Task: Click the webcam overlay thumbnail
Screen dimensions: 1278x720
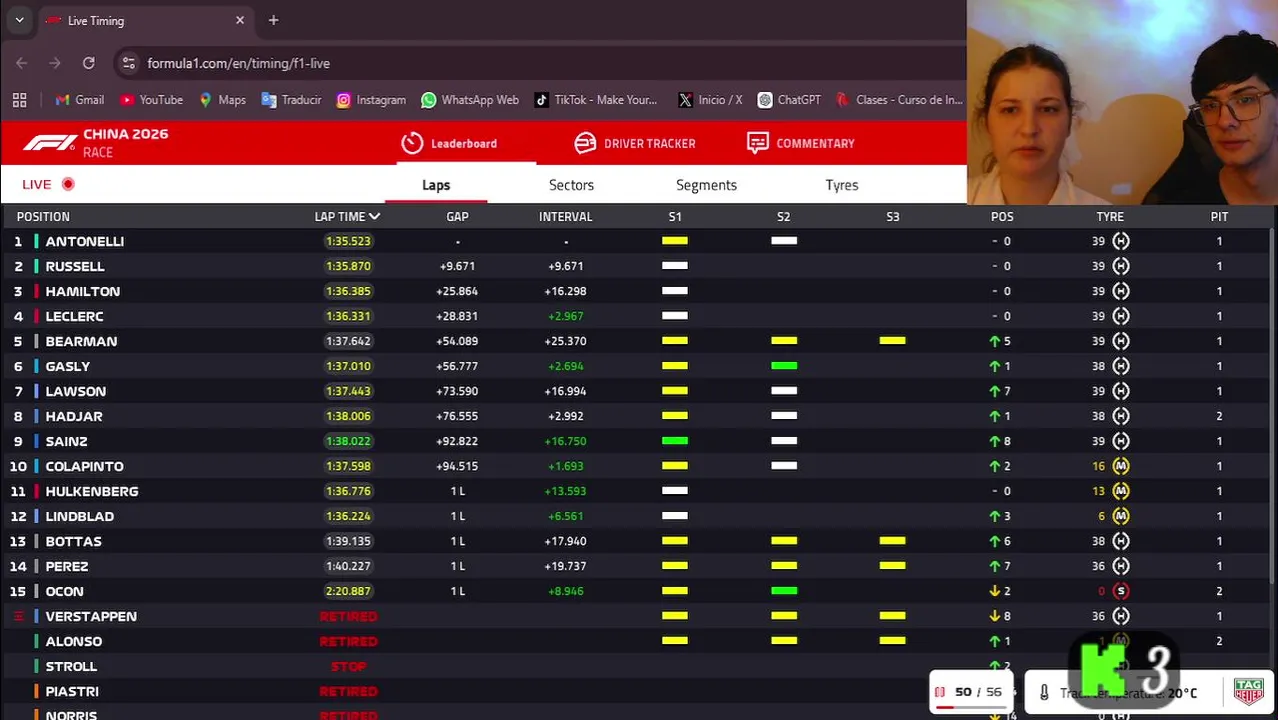Action: (x=1122, y=102)
